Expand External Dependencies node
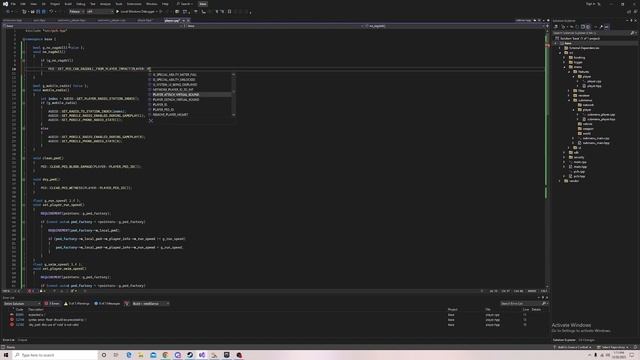 point(560,48)
